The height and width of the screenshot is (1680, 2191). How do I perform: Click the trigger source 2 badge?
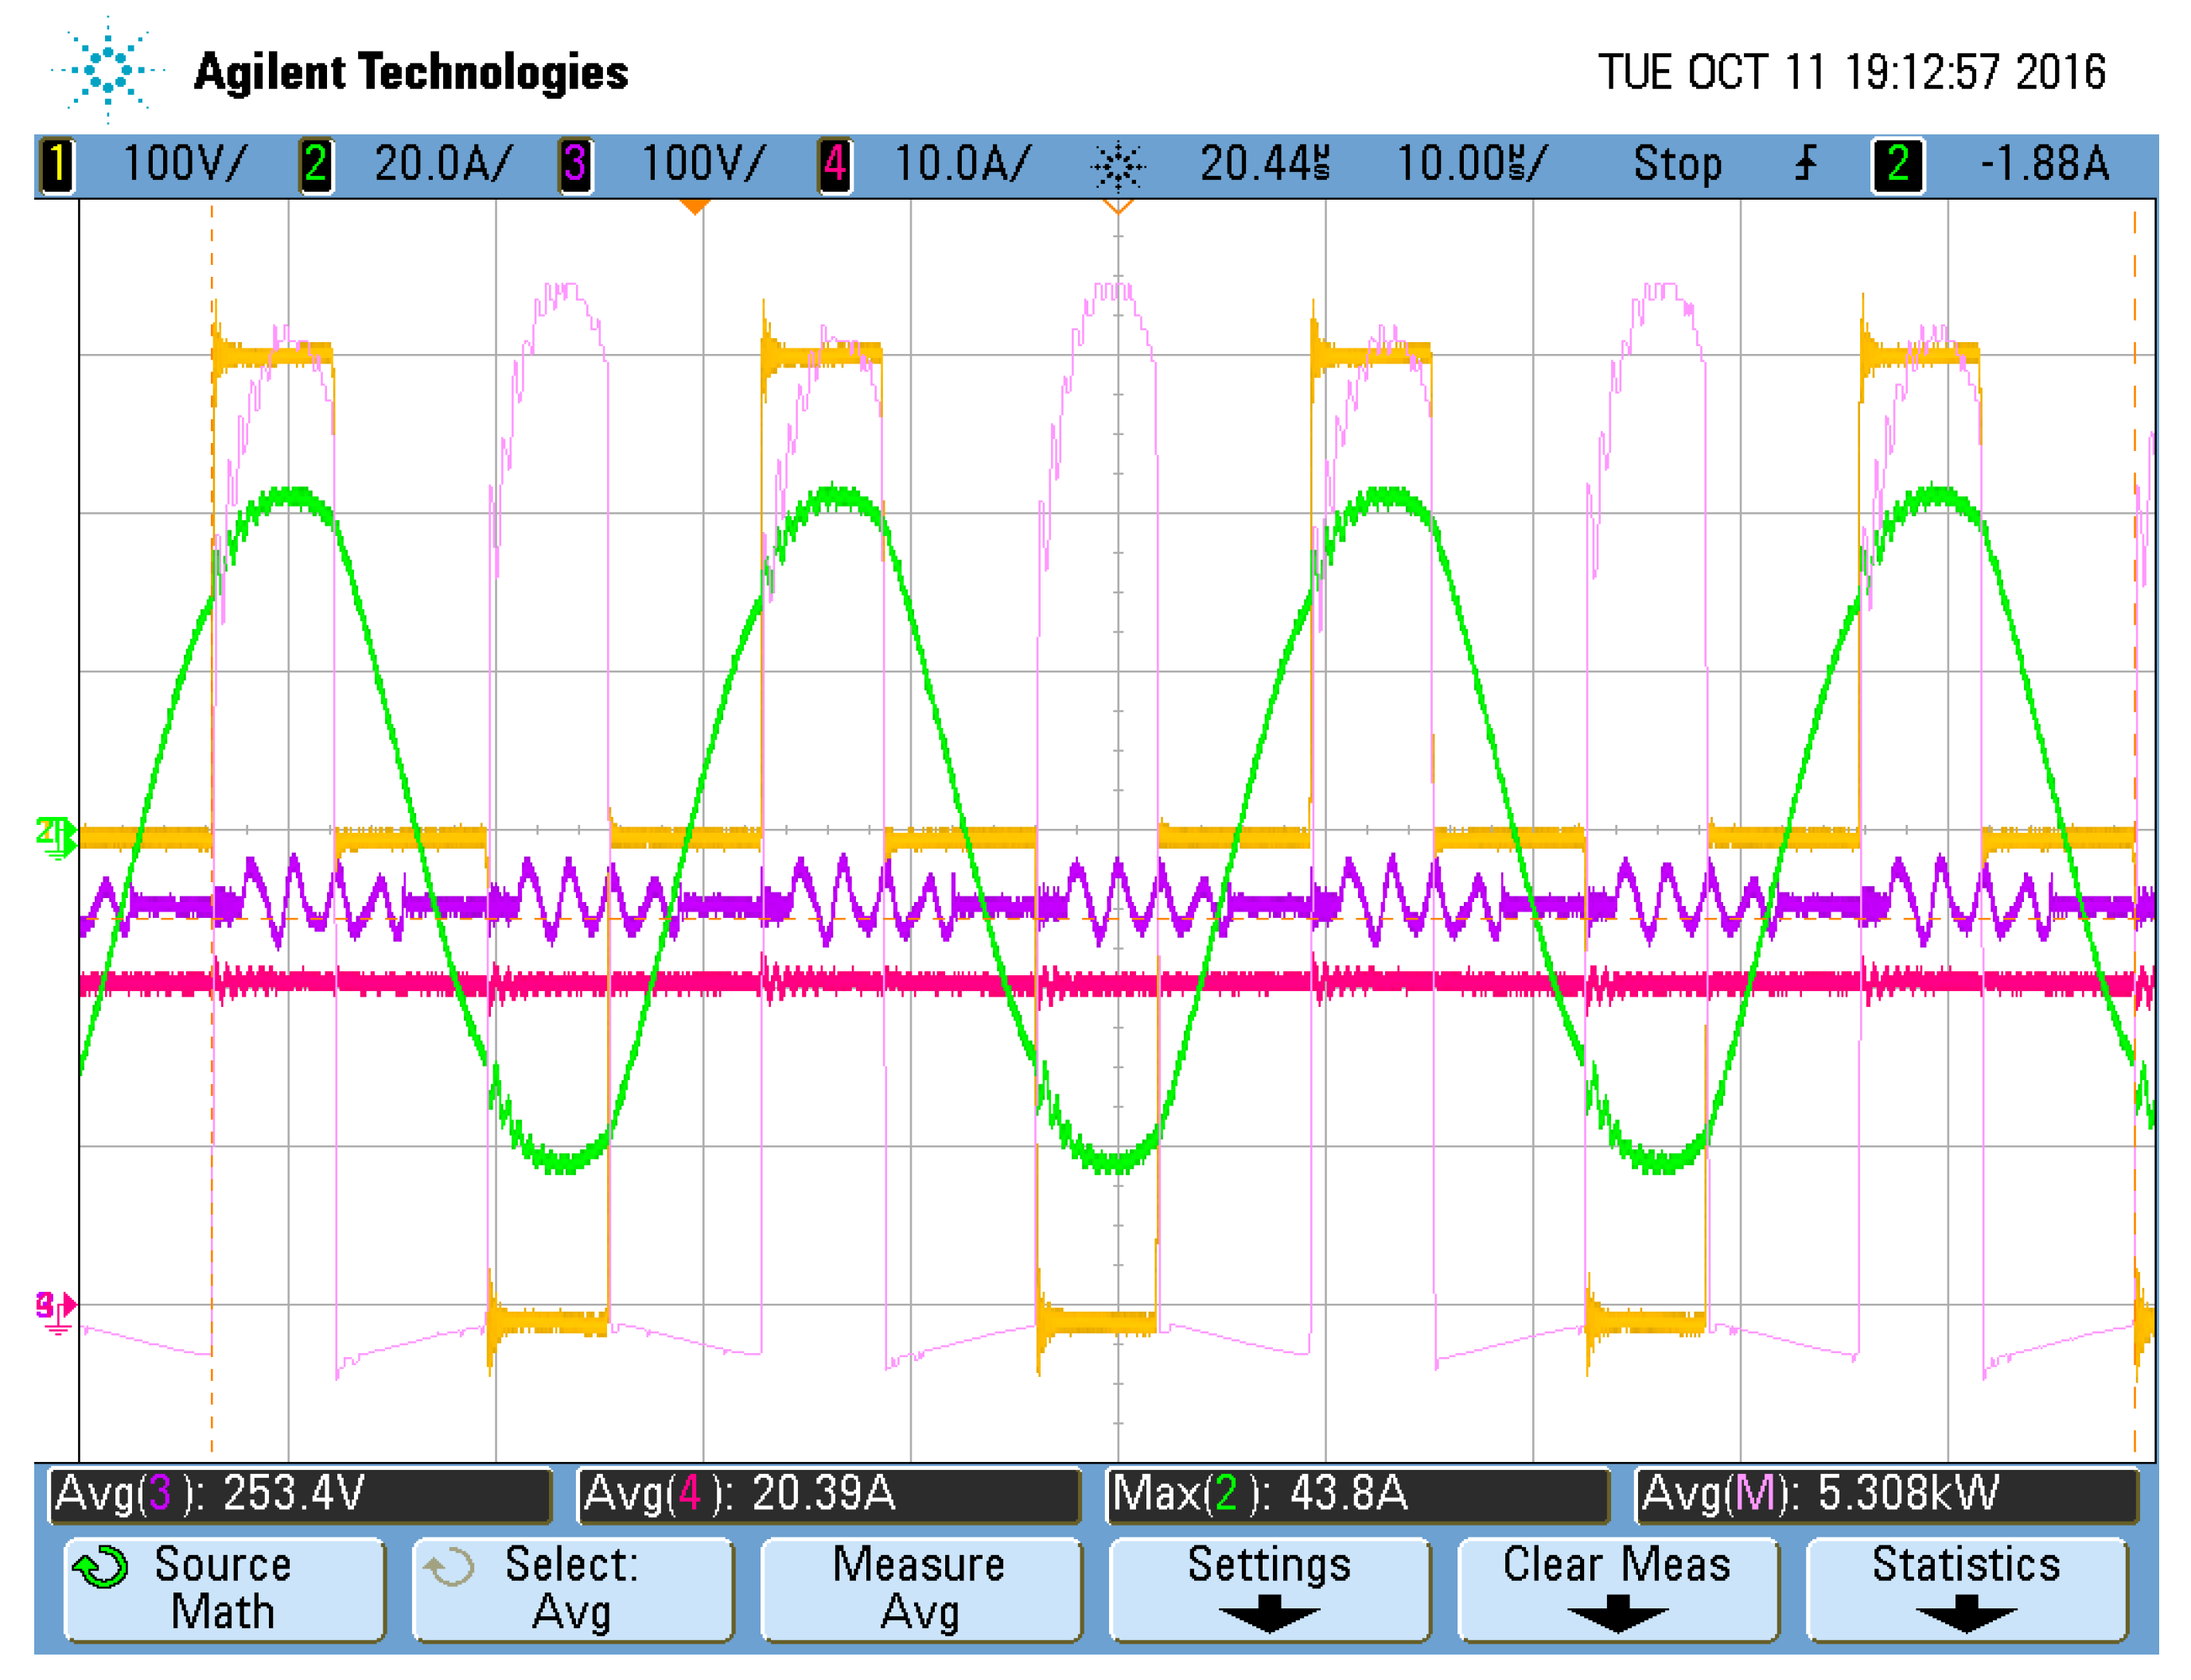[x=1898, y=165]
